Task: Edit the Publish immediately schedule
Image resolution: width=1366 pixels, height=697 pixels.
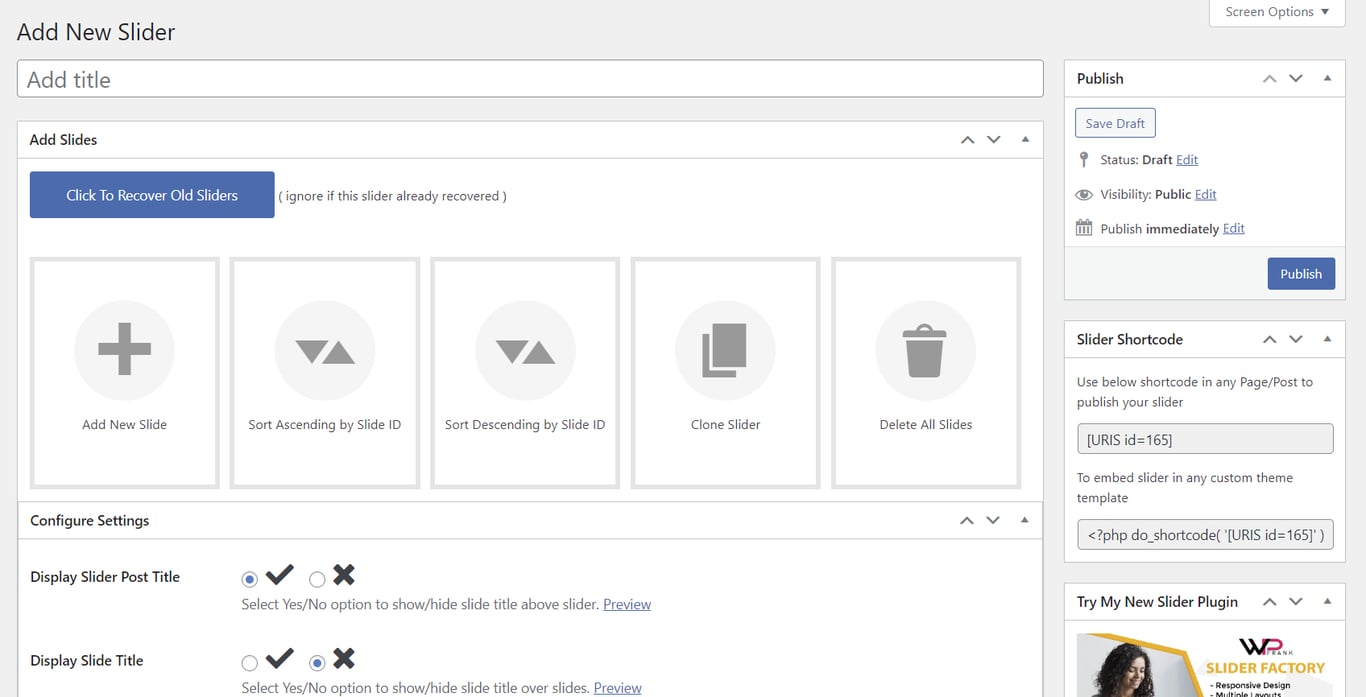Action: [x=1233, y=228]
